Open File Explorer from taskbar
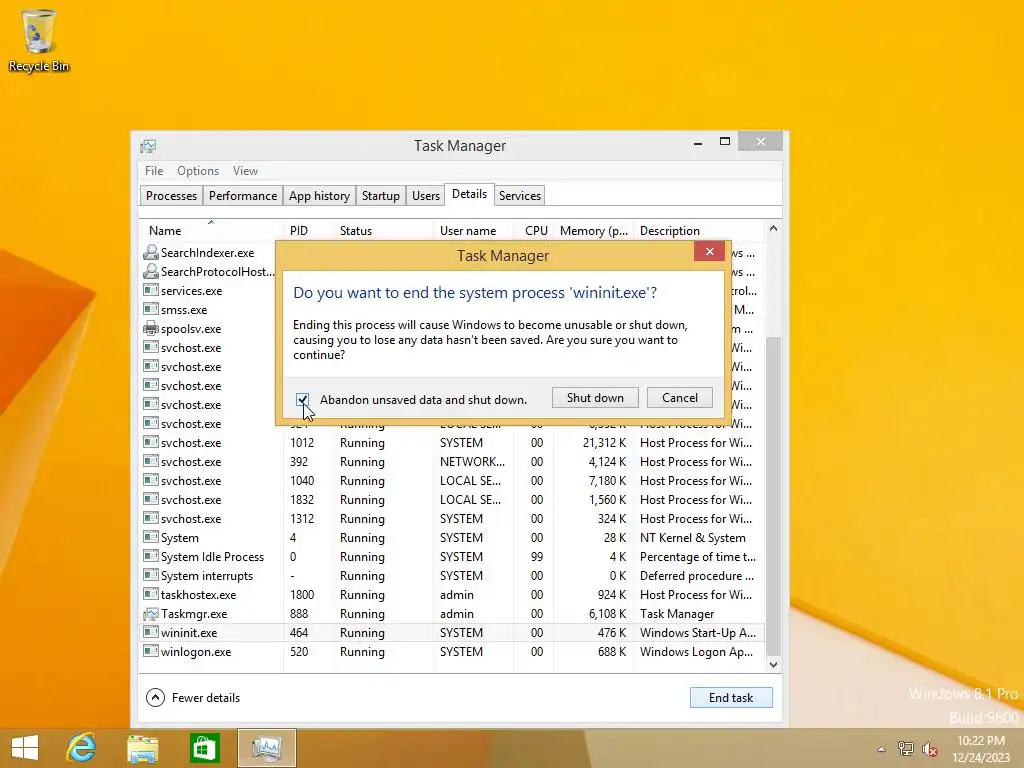1024x768 pixels. click(x=142, y=748)
